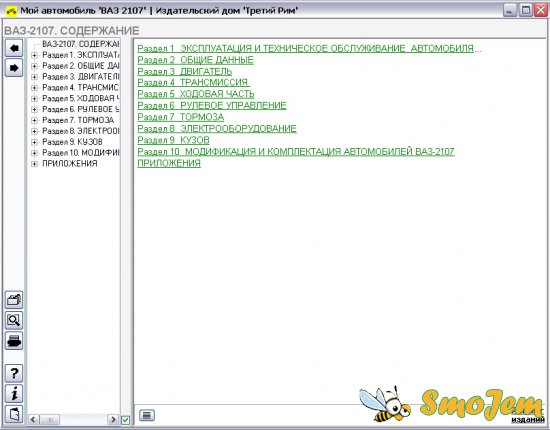This screenshot has width=550, height=430.
Task: Expand Раздел 6 РУЛЕВОЕ tree node
Action: [34, 109]
